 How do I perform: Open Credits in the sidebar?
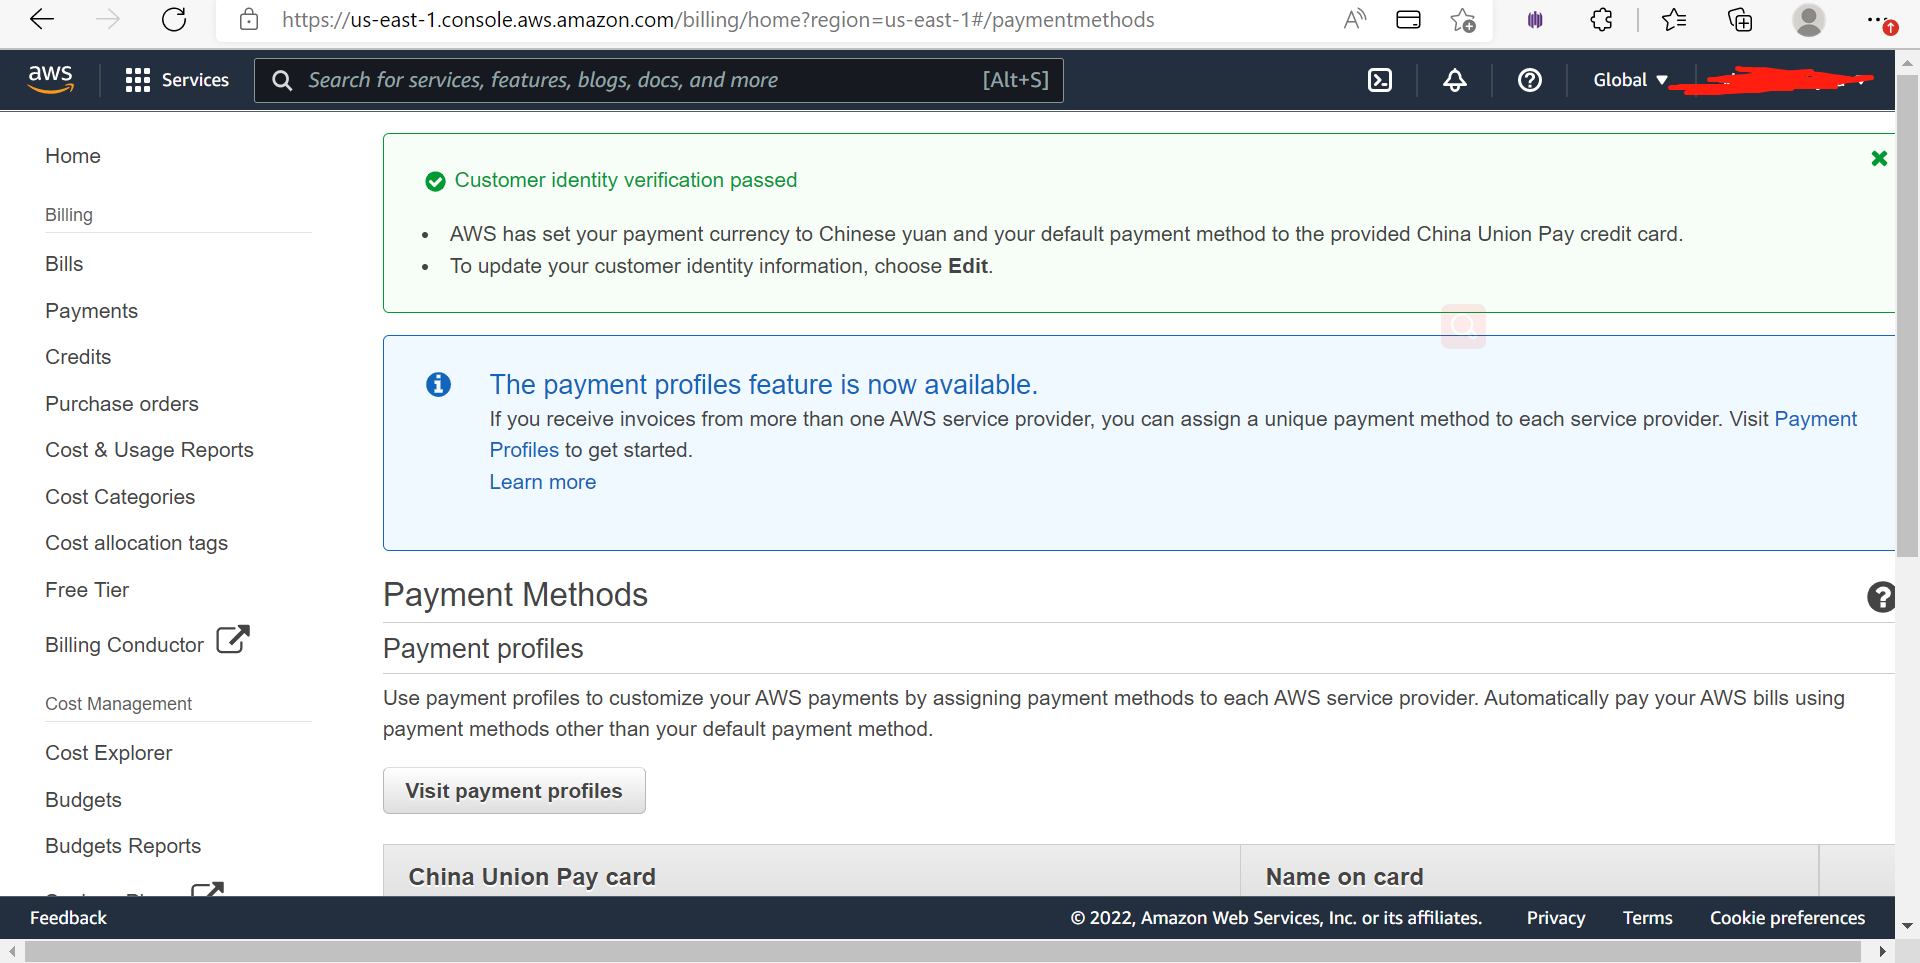tap(78, 357)
